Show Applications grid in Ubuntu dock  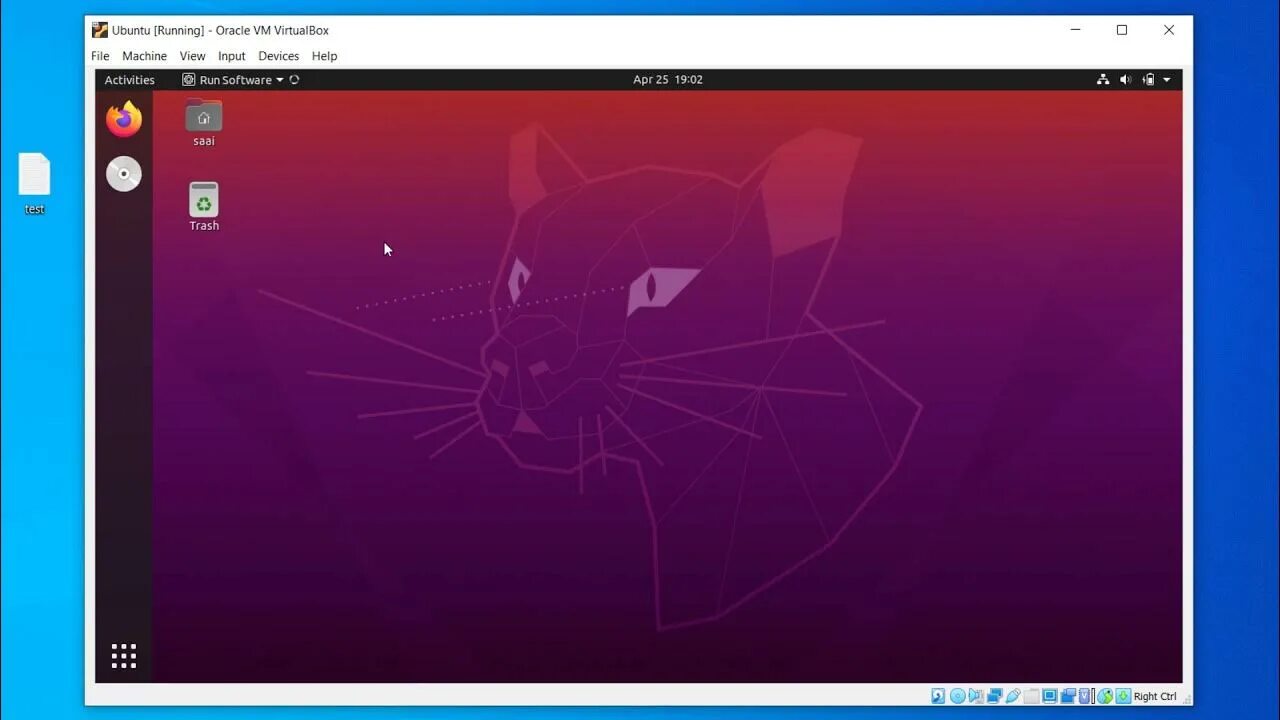(124, 656)
